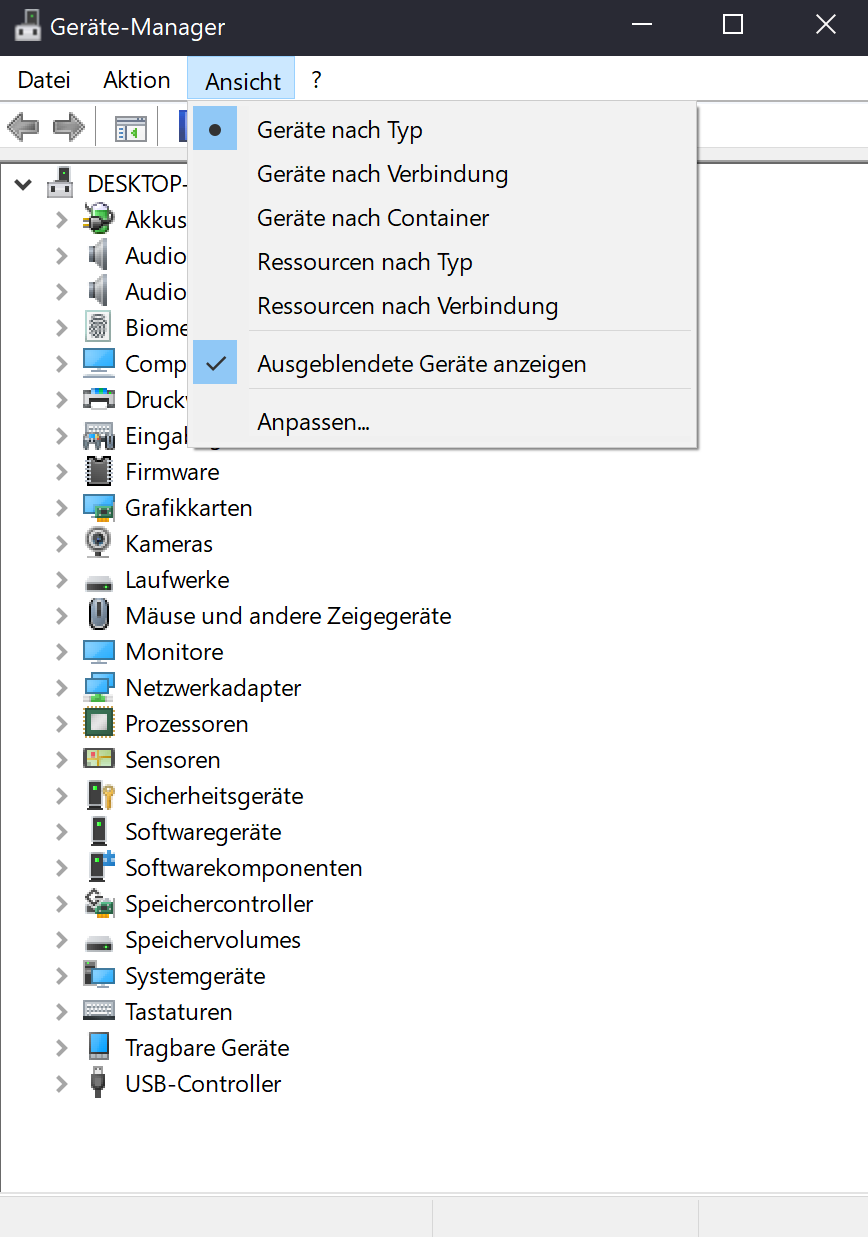Click the USB-Controller plug icon

coord(98,1084)
